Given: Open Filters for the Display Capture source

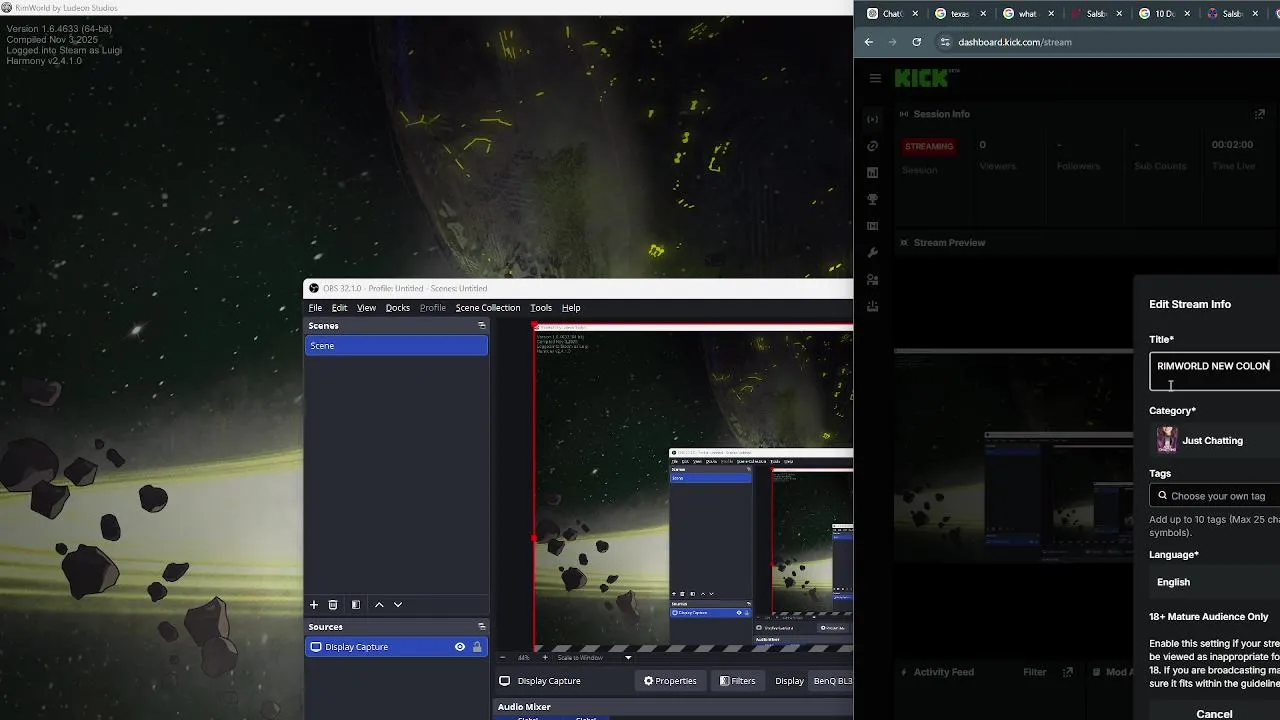Looking at the screenshot, I should point(738,681).
